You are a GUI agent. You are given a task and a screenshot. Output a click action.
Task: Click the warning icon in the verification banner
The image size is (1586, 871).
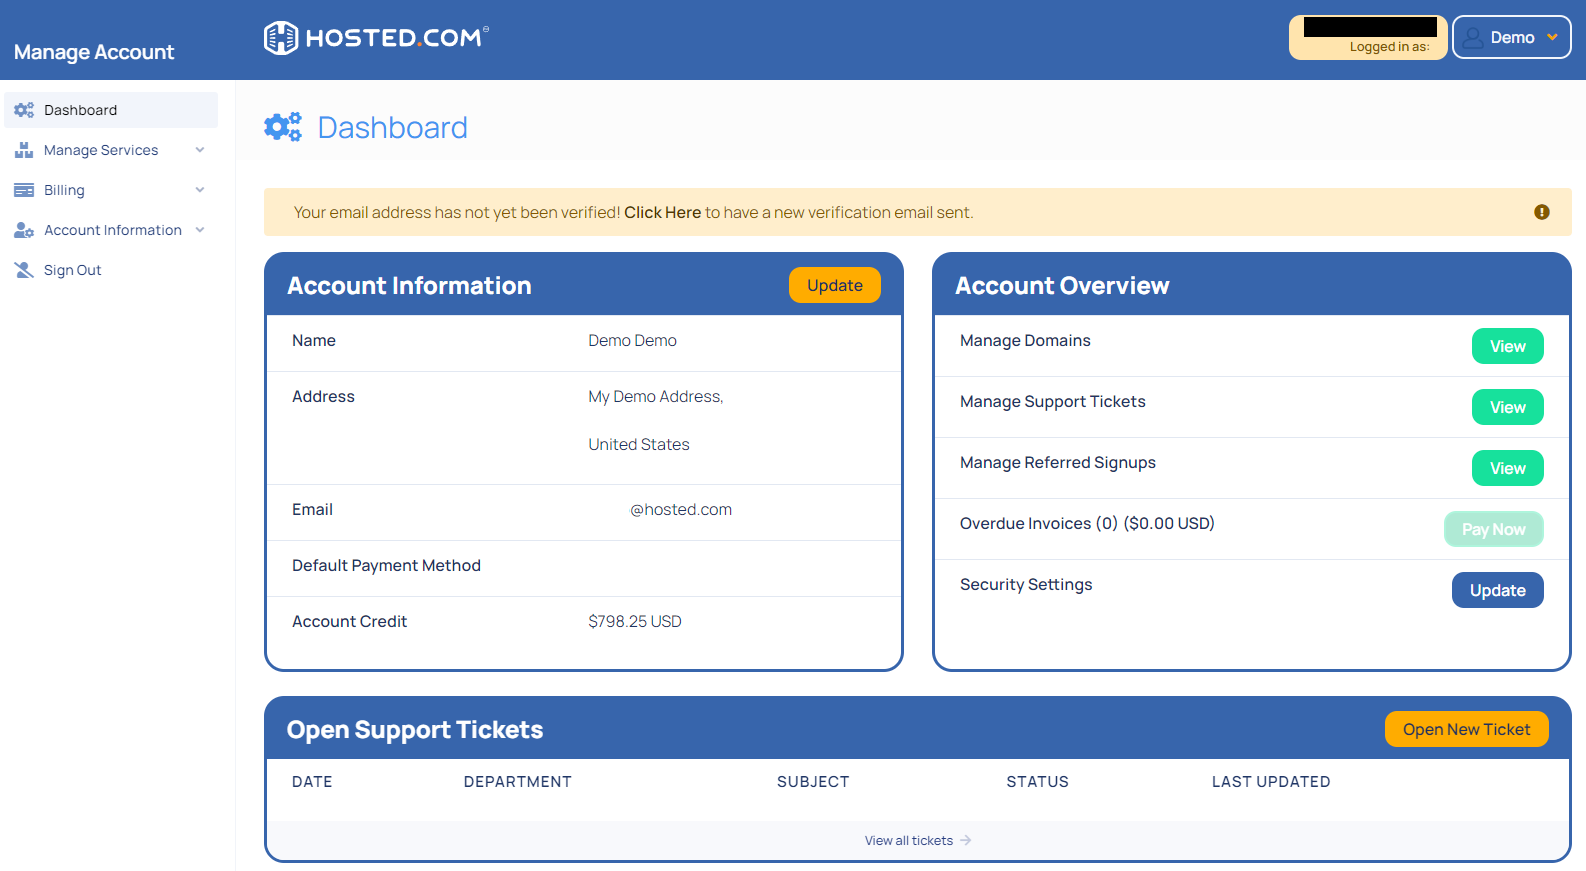pos(1542,212)
